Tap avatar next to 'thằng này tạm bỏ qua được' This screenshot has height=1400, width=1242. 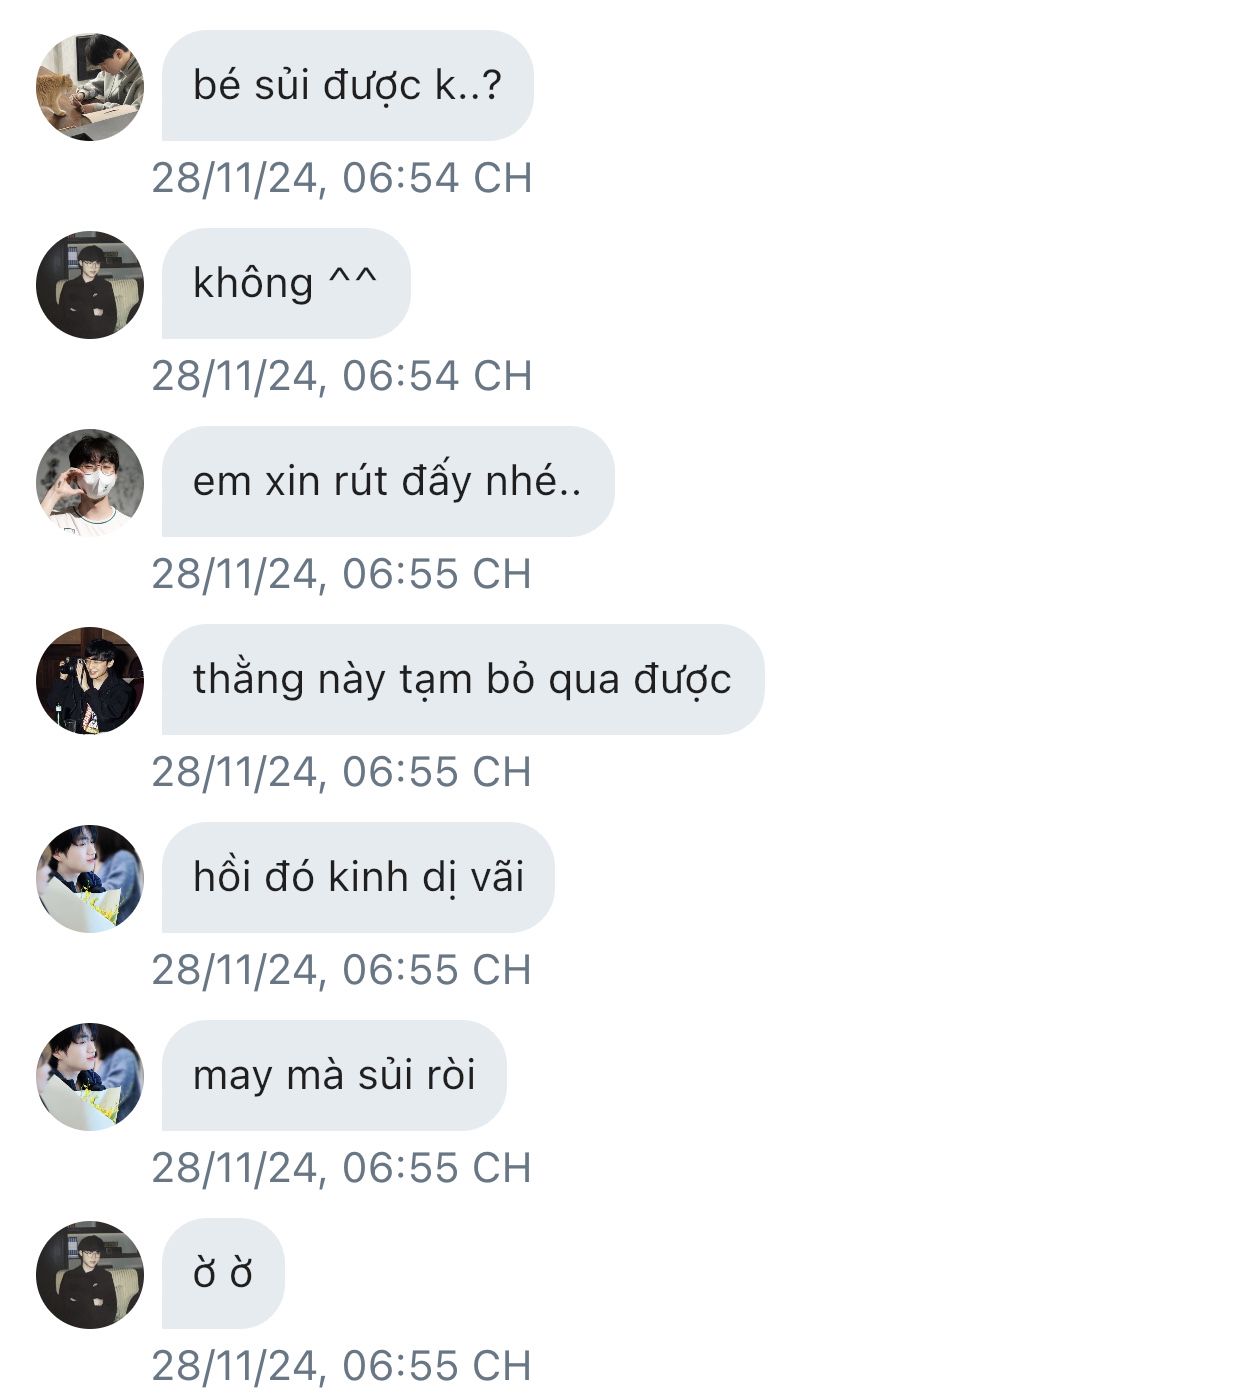pyautogui.click(x=90, y=681)
